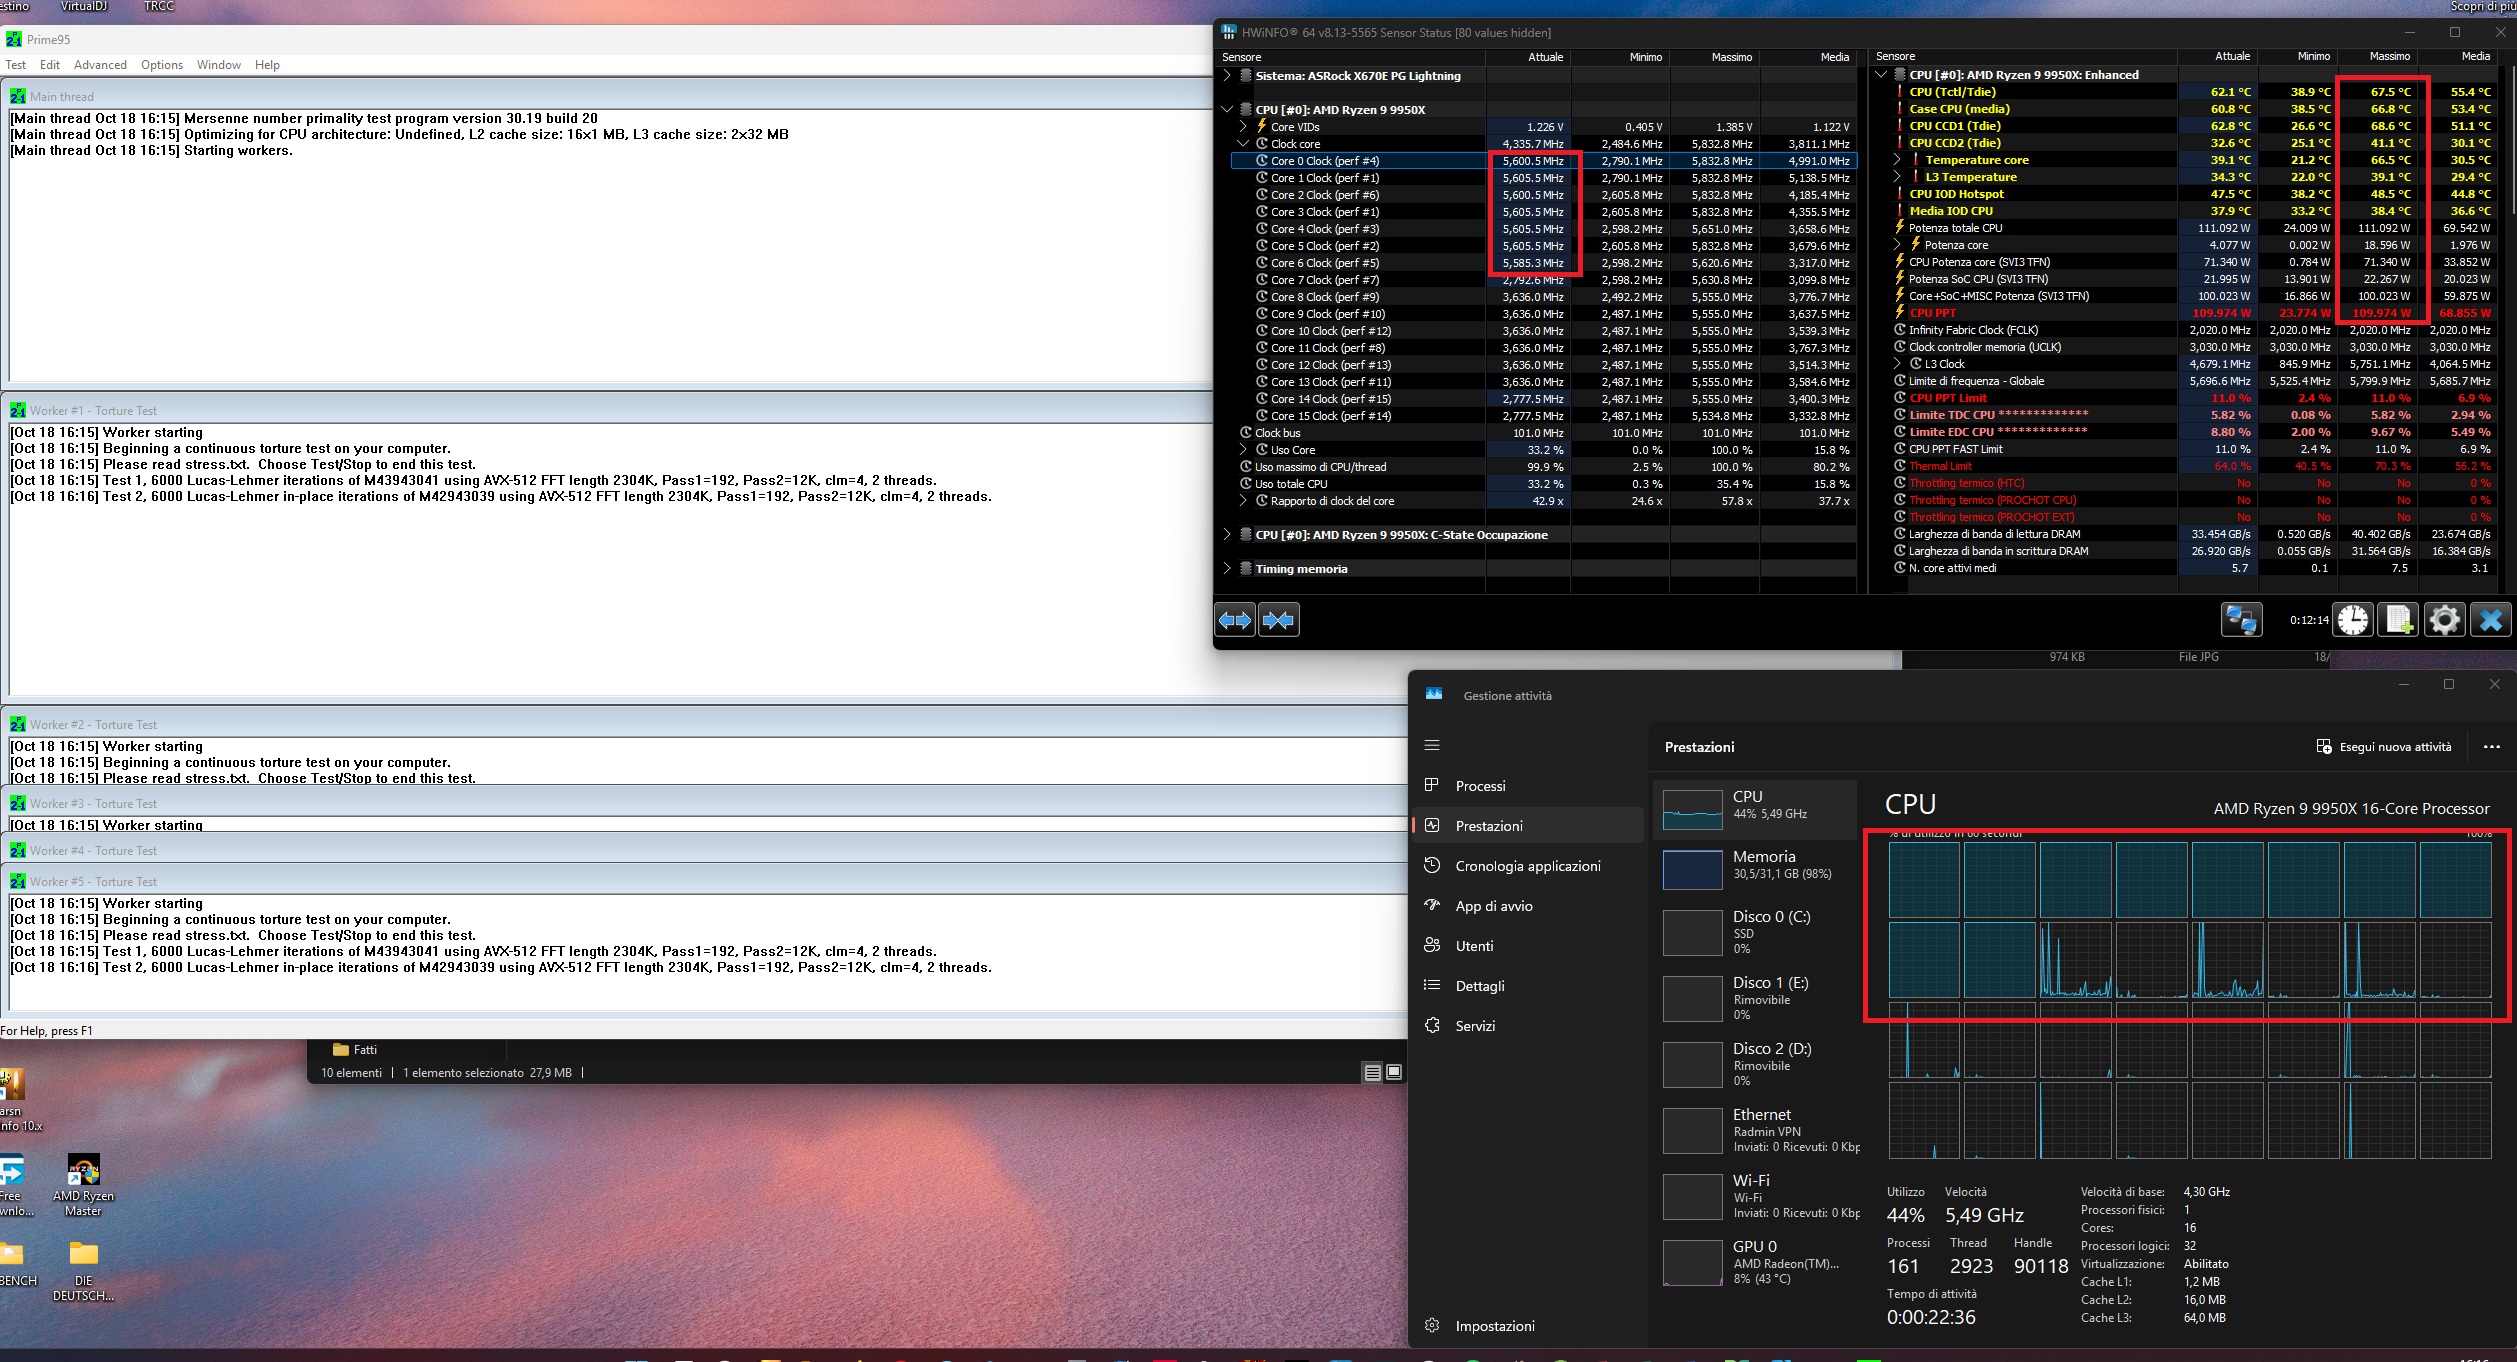The height and width of the screenshot is (1362, 2517).
Task: Expand Uso Core sensor row
Action: (1243, 450)
